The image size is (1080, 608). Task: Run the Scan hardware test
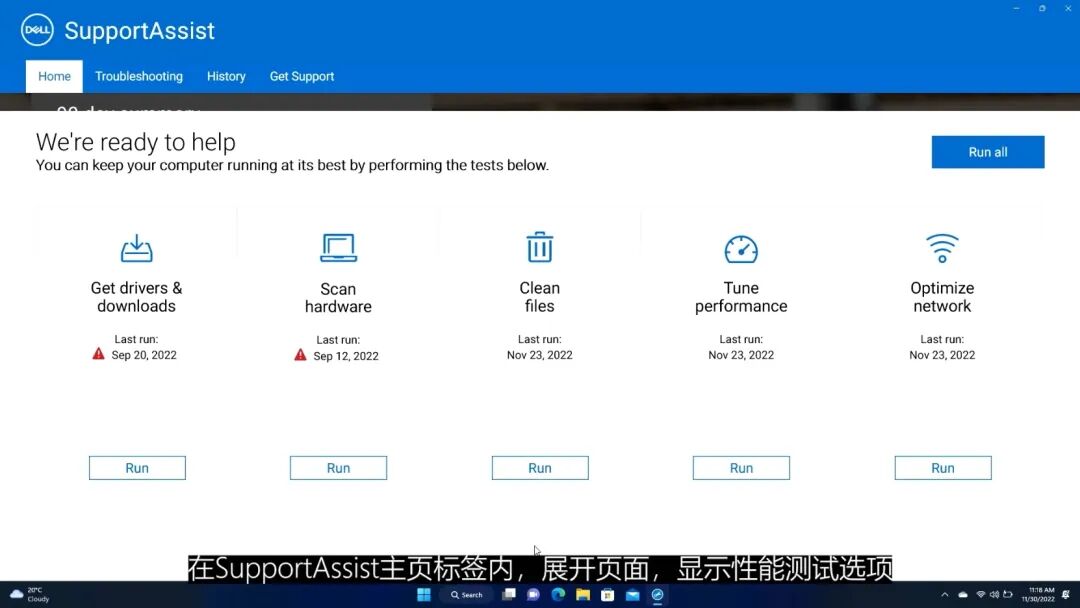338,468
